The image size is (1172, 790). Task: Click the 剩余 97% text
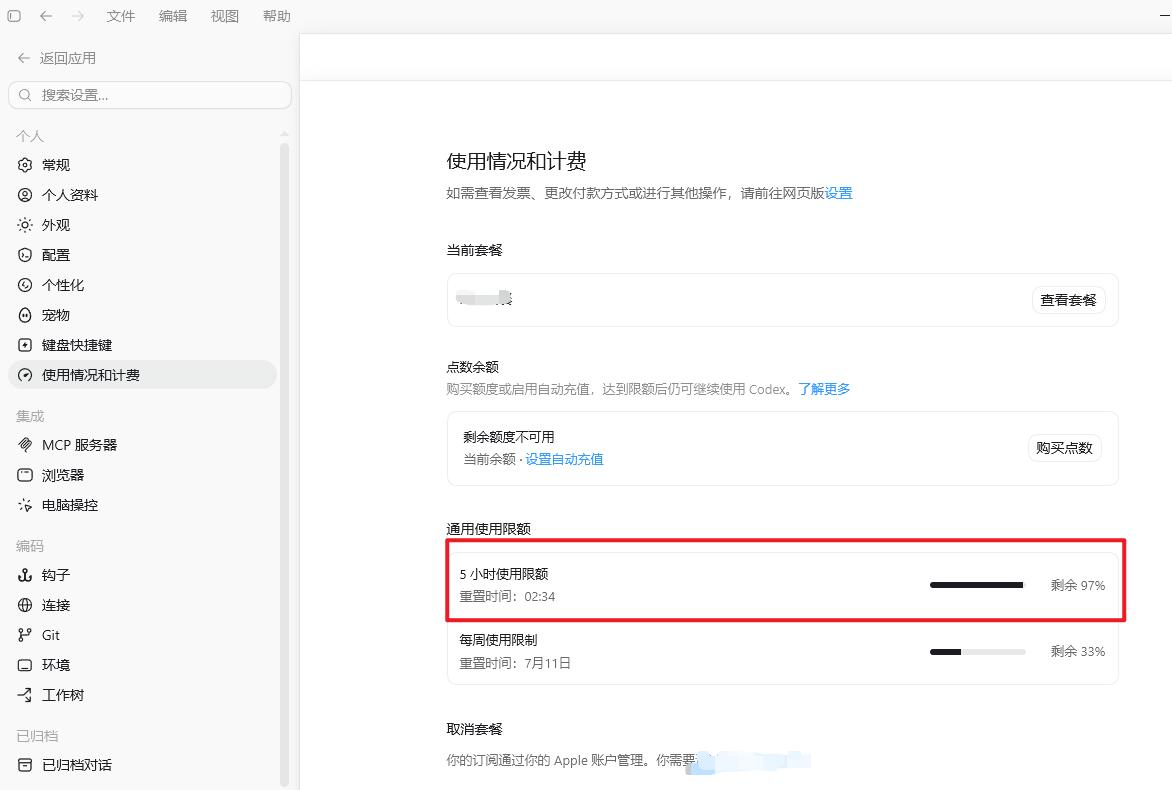[1077, 585]
